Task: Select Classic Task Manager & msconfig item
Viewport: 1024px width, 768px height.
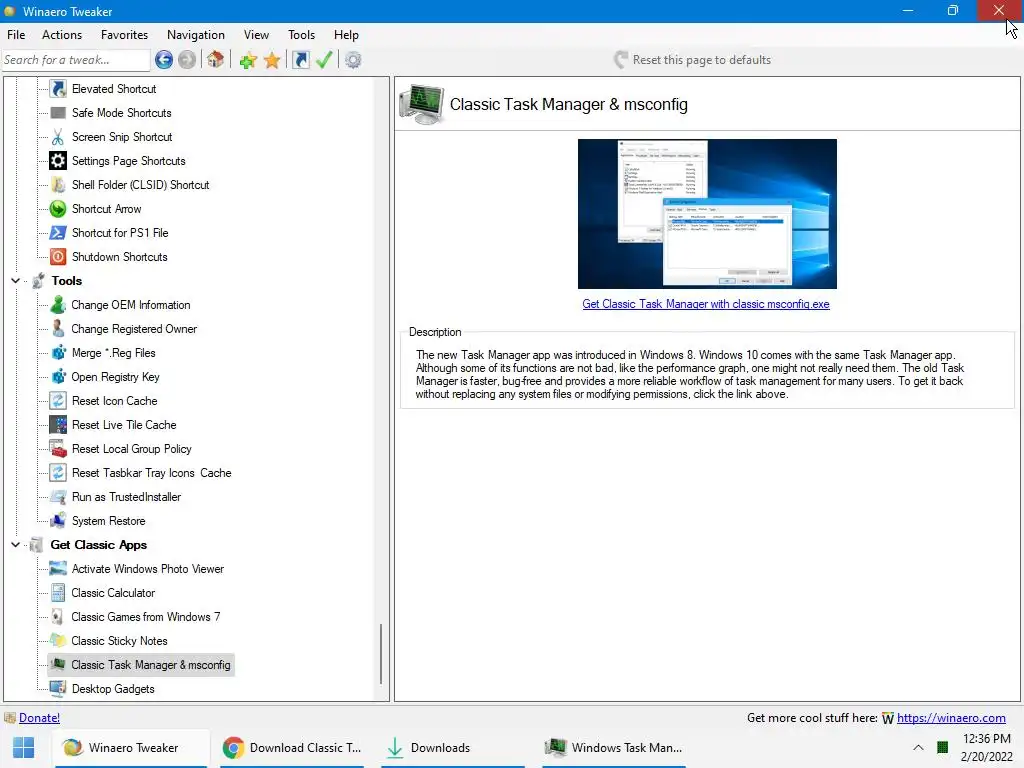Action: pyautogui.click(x=151, y=665)
